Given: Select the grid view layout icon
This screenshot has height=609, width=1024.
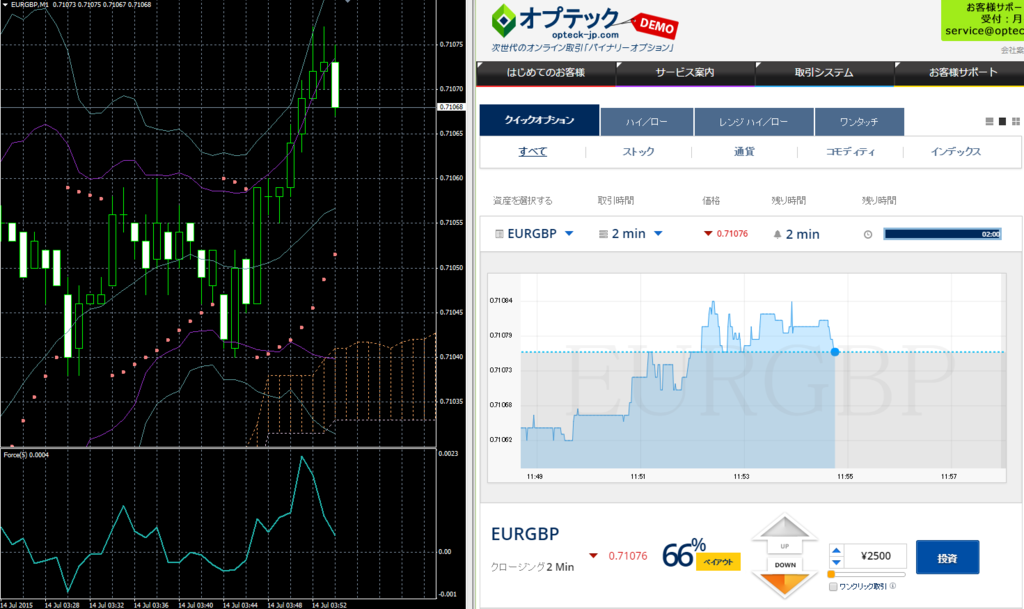Looking at the screenshot, I should pos(1016,121).
